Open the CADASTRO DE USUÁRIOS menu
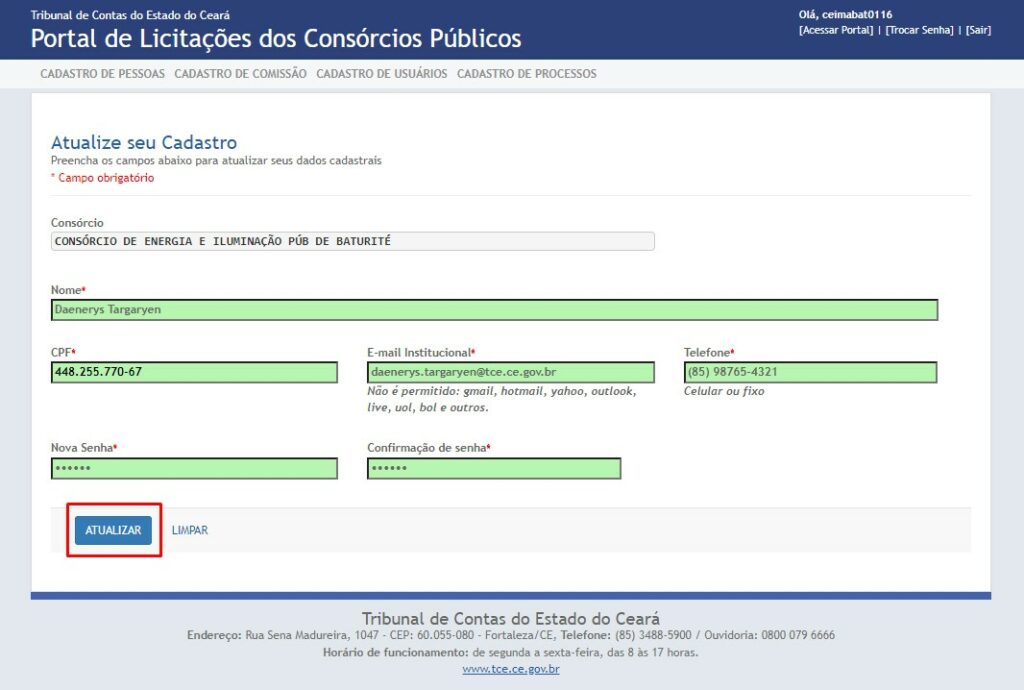 pos(382,74)
